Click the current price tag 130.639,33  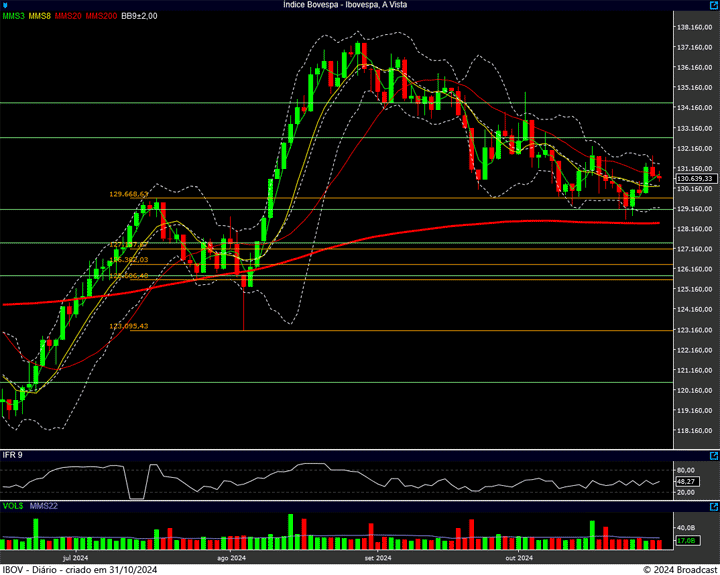[x=693, y=178]
